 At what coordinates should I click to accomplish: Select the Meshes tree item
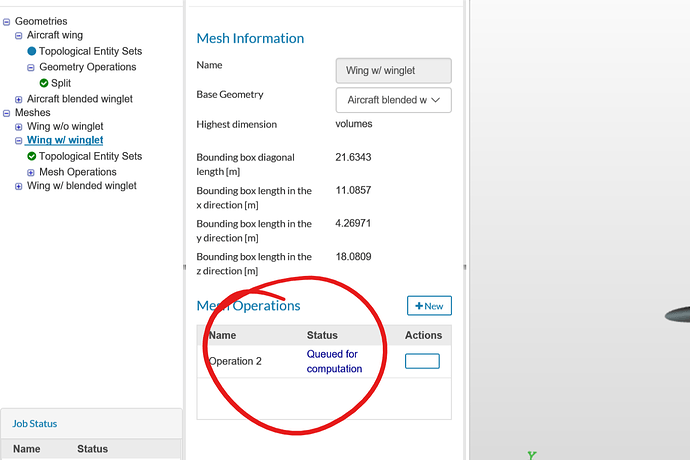[x=33, y=112]
